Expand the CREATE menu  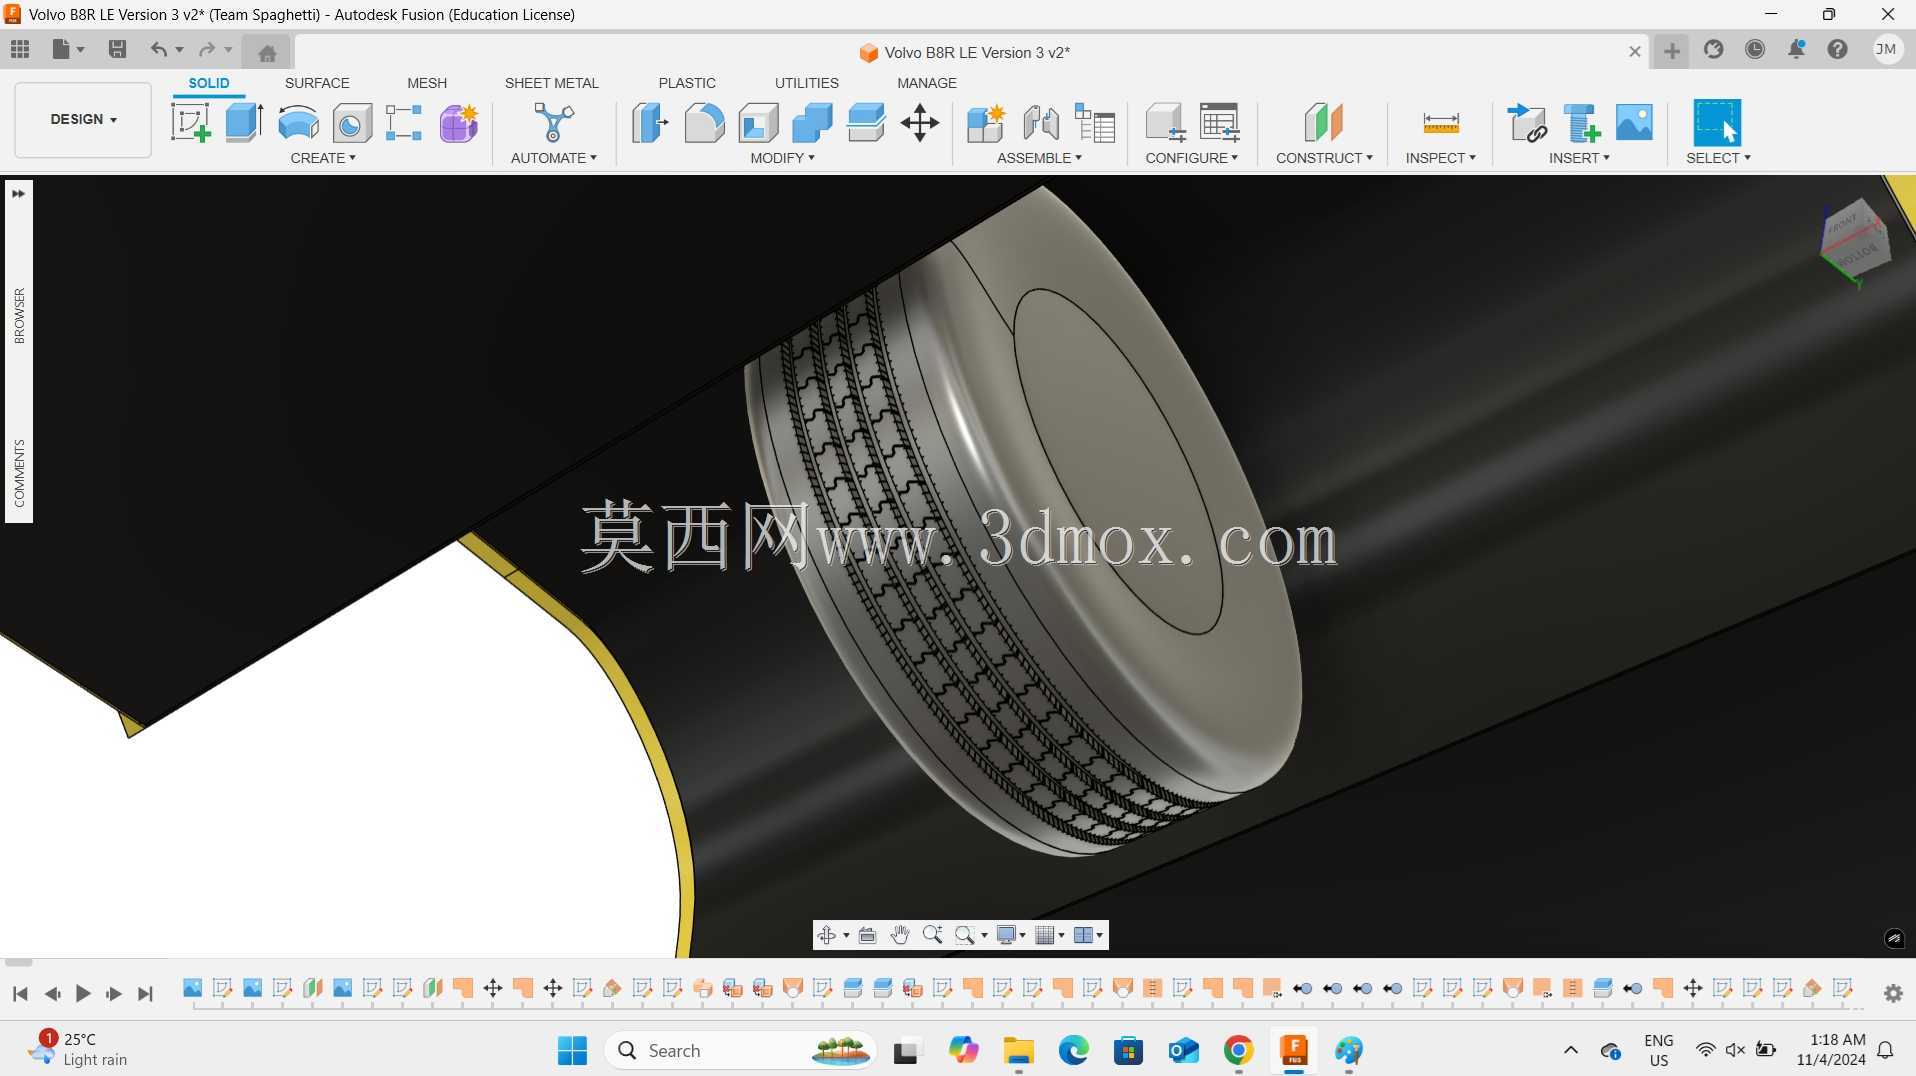323,158
